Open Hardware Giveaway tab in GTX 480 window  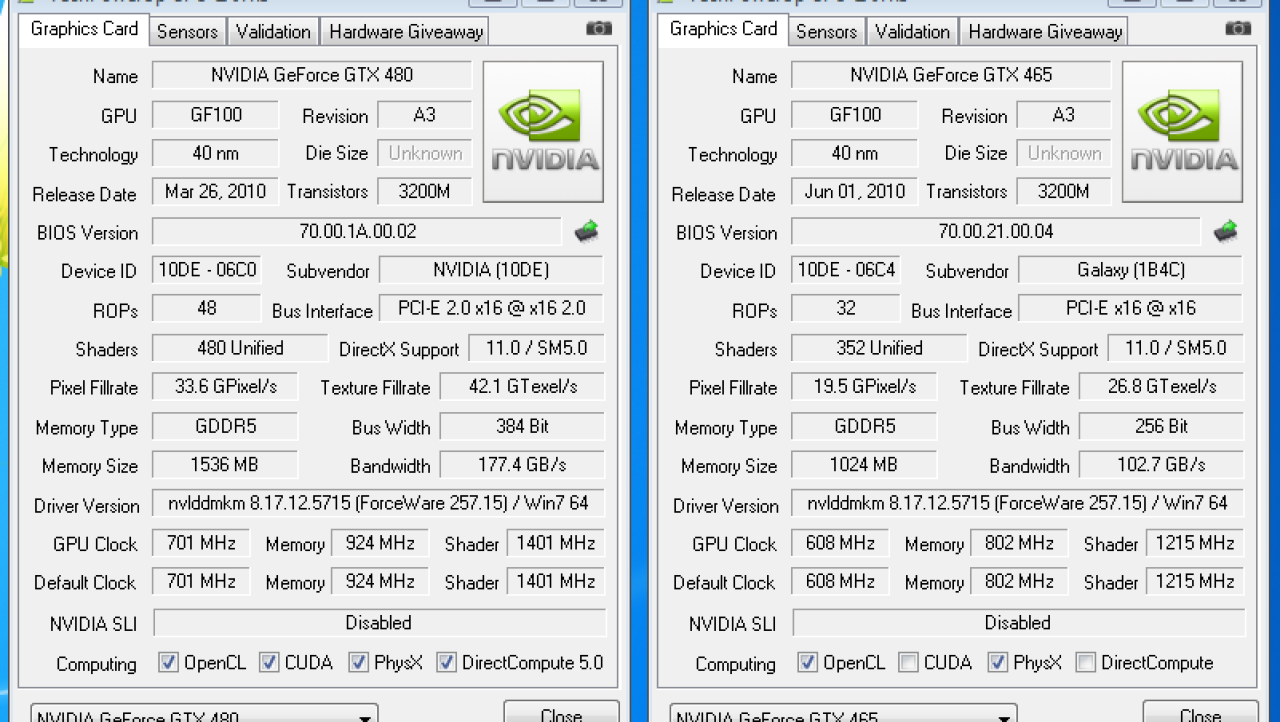tap(405, 31)
